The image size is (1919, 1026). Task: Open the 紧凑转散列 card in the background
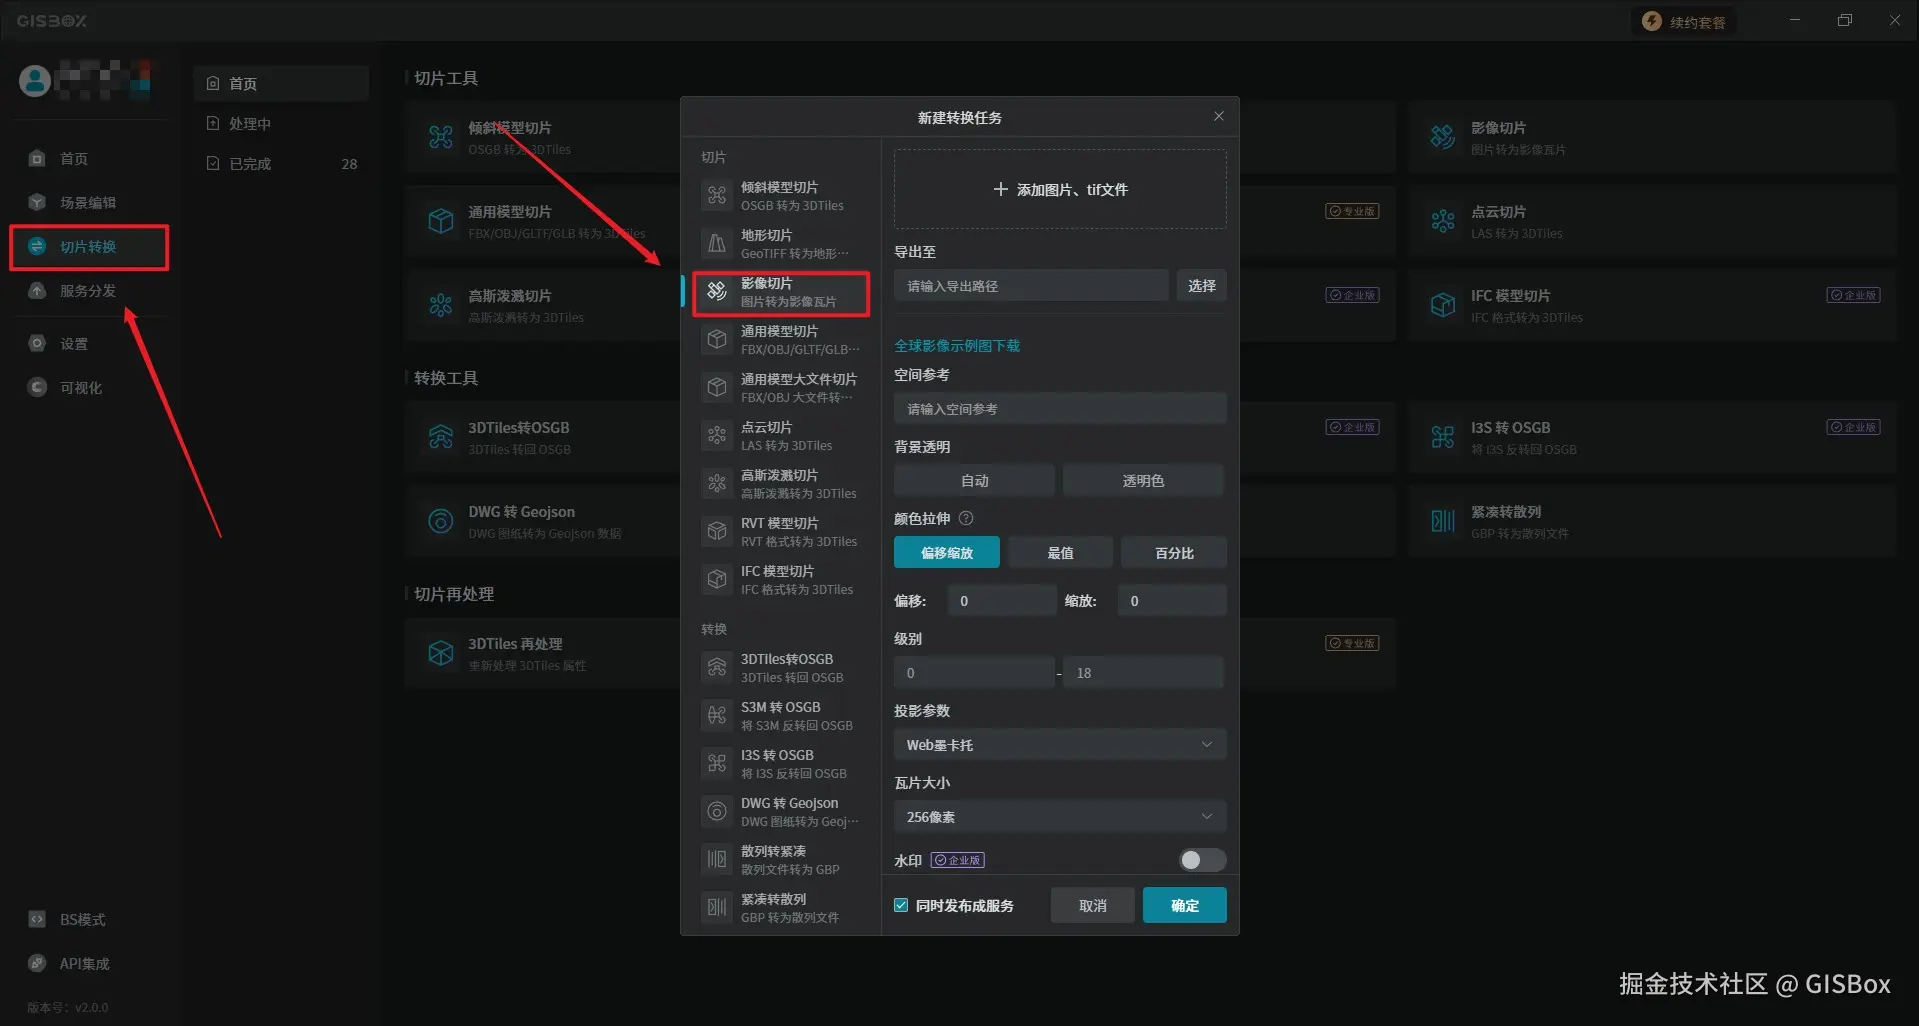pos(1652,521)
